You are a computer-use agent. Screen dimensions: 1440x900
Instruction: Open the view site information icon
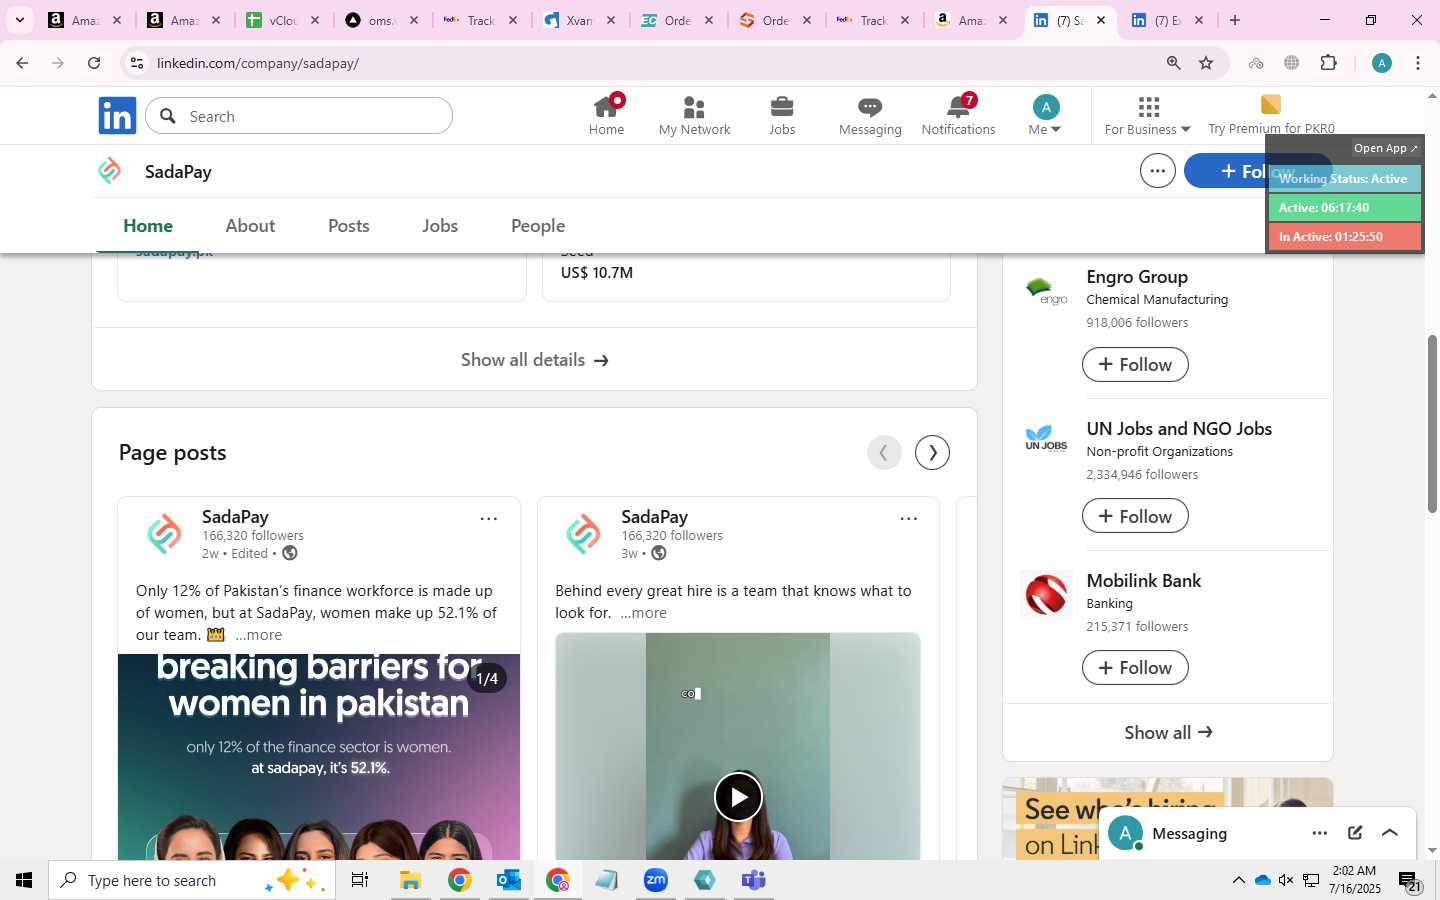click(137, 63)
